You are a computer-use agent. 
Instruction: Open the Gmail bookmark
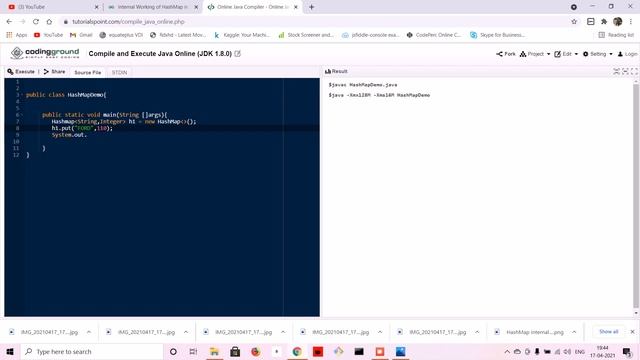pos(81,35)
